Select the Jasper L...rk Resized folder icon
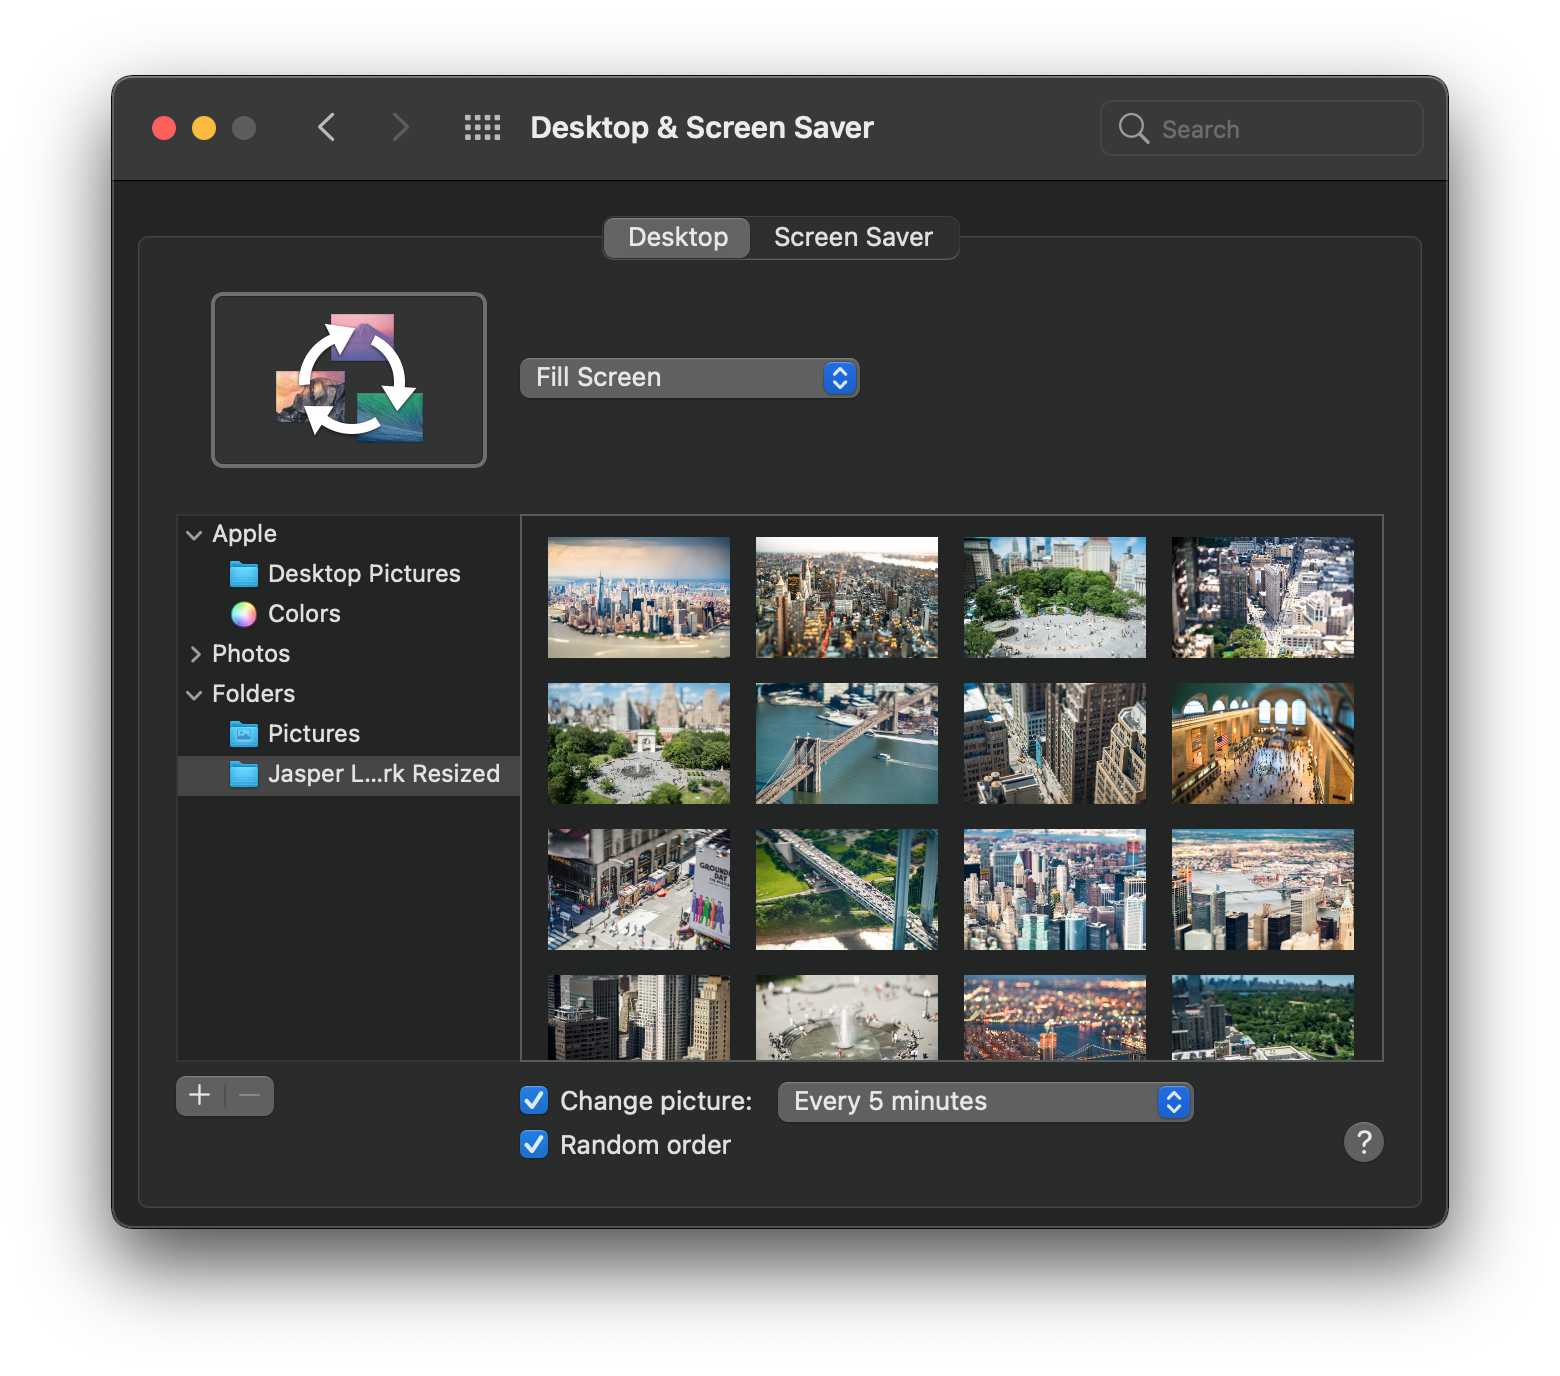 click(243, 774)
